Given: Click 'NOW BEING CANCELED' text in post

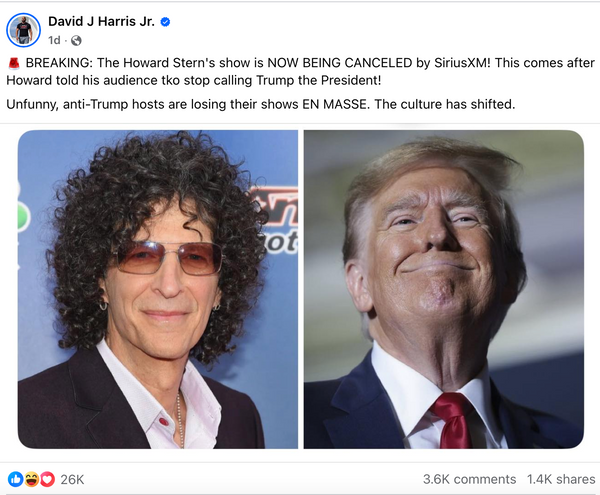Looking at the screenshot, I should coord(339,63).
